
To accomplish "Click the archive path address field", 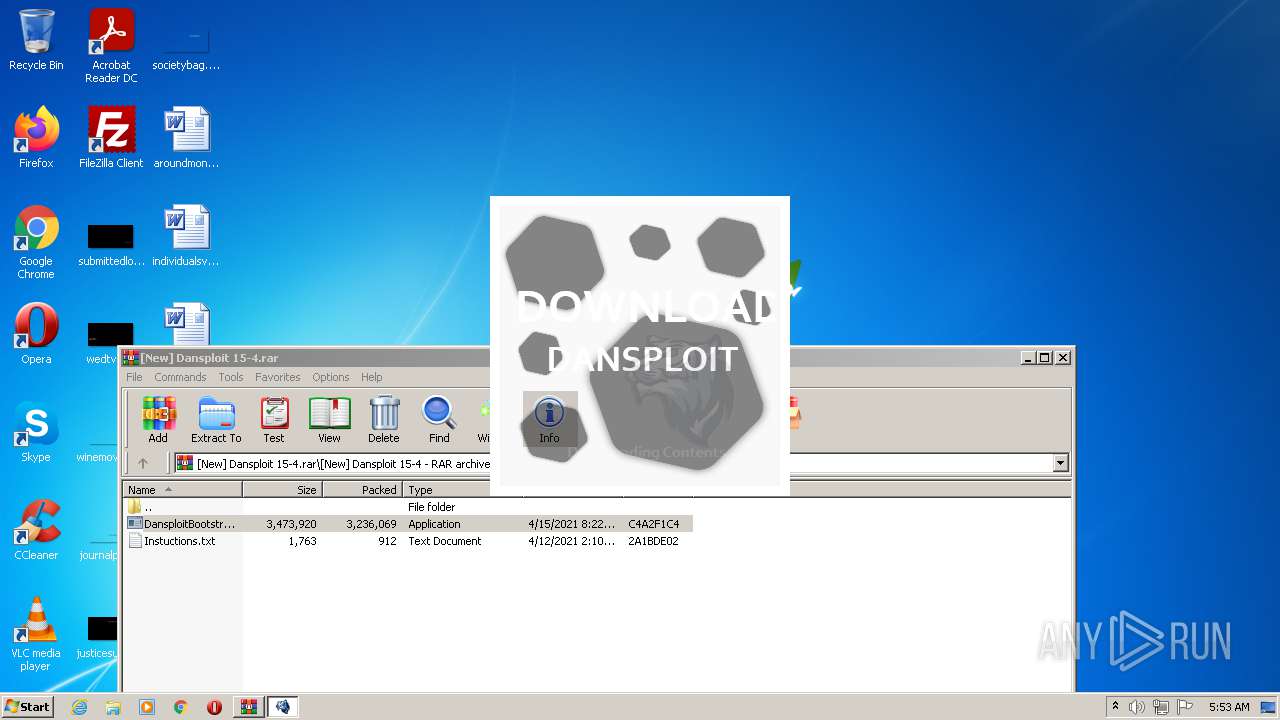I will pyautogui.click(x=621, y=463).
